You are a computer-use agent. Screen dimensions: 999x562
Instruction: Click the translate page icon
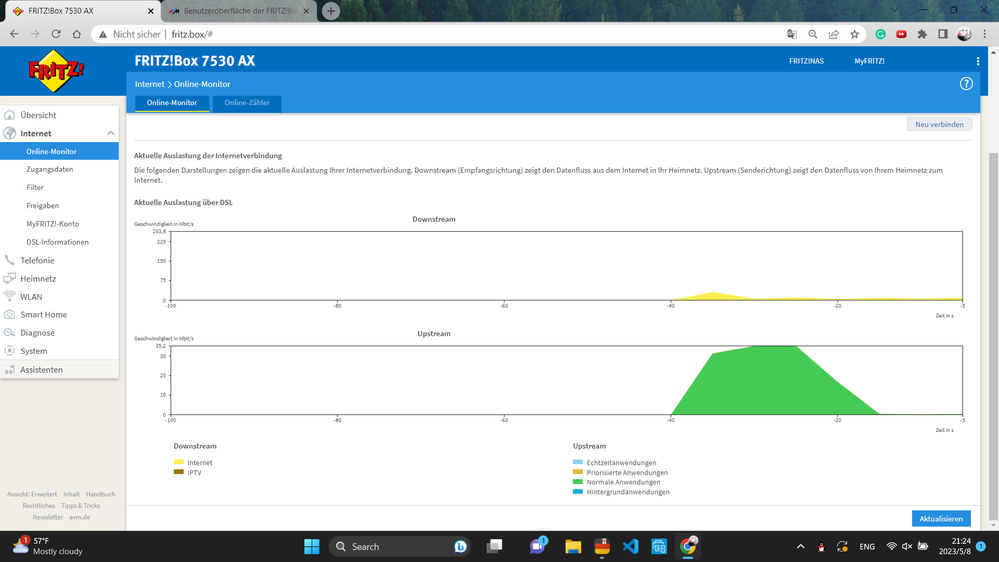tap(792, 34)
